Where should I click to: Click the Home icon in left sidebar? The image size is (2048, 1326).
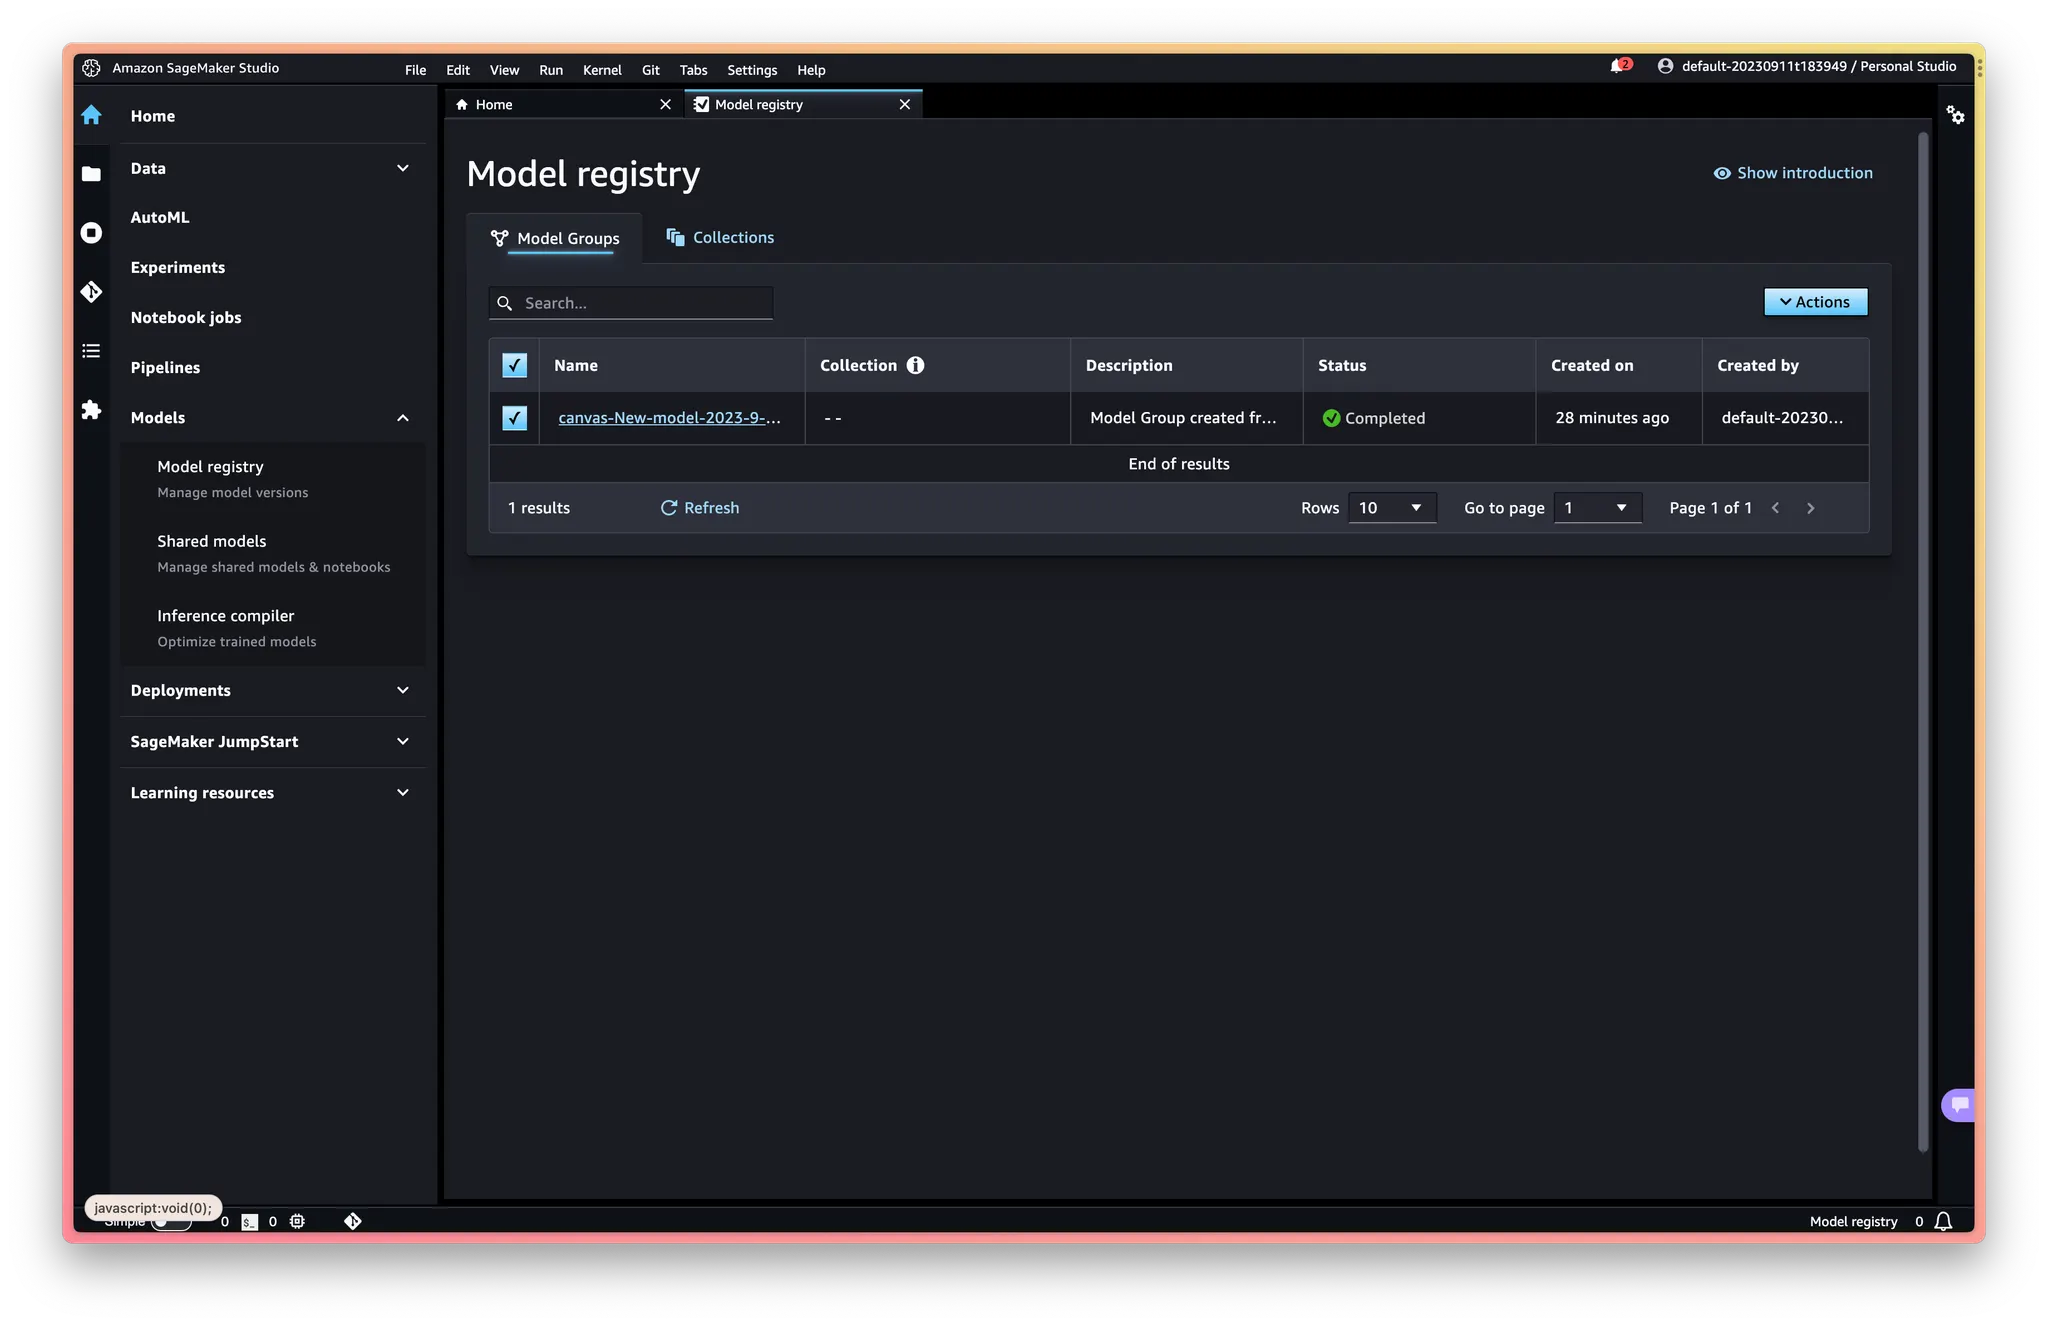tap(91, 115)
